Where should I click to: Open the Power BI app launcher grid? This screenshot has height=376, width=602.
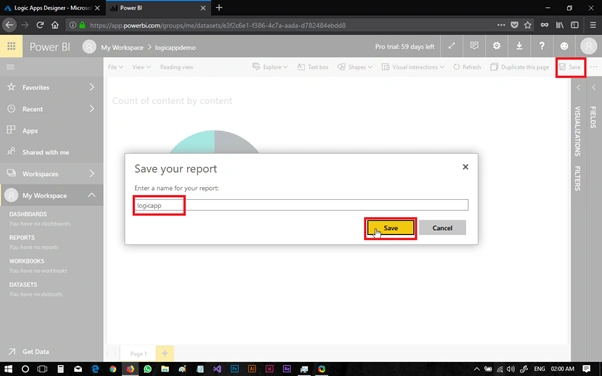click(x=11, y=46)
